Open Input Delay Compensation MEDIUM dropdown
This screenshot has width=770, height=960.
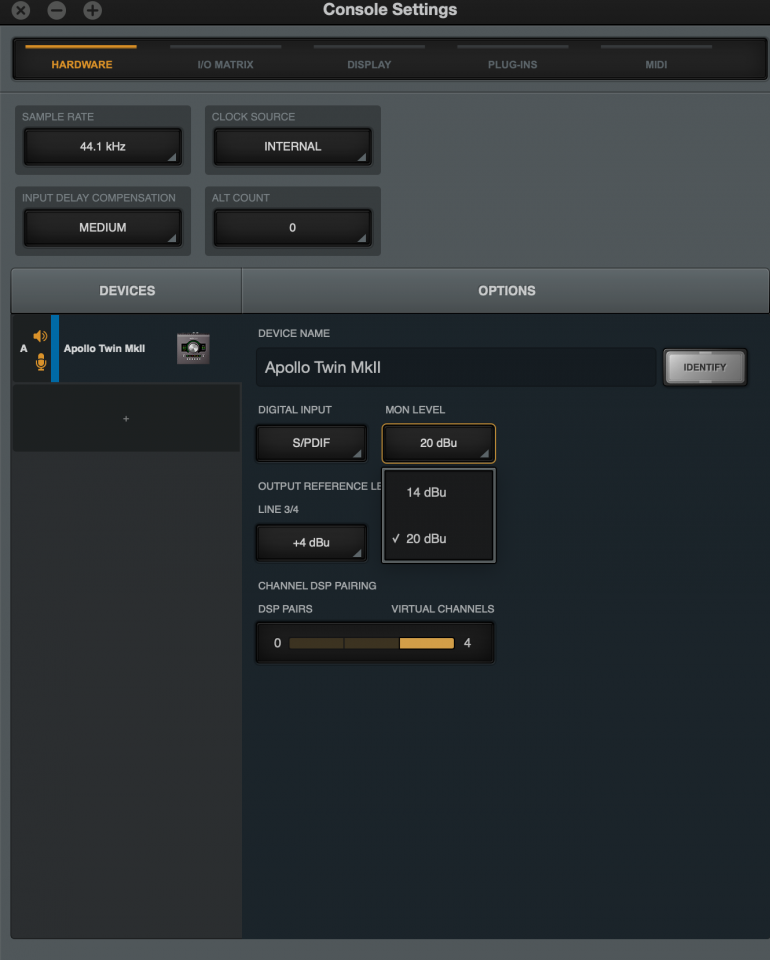click(x=103, y=228)
